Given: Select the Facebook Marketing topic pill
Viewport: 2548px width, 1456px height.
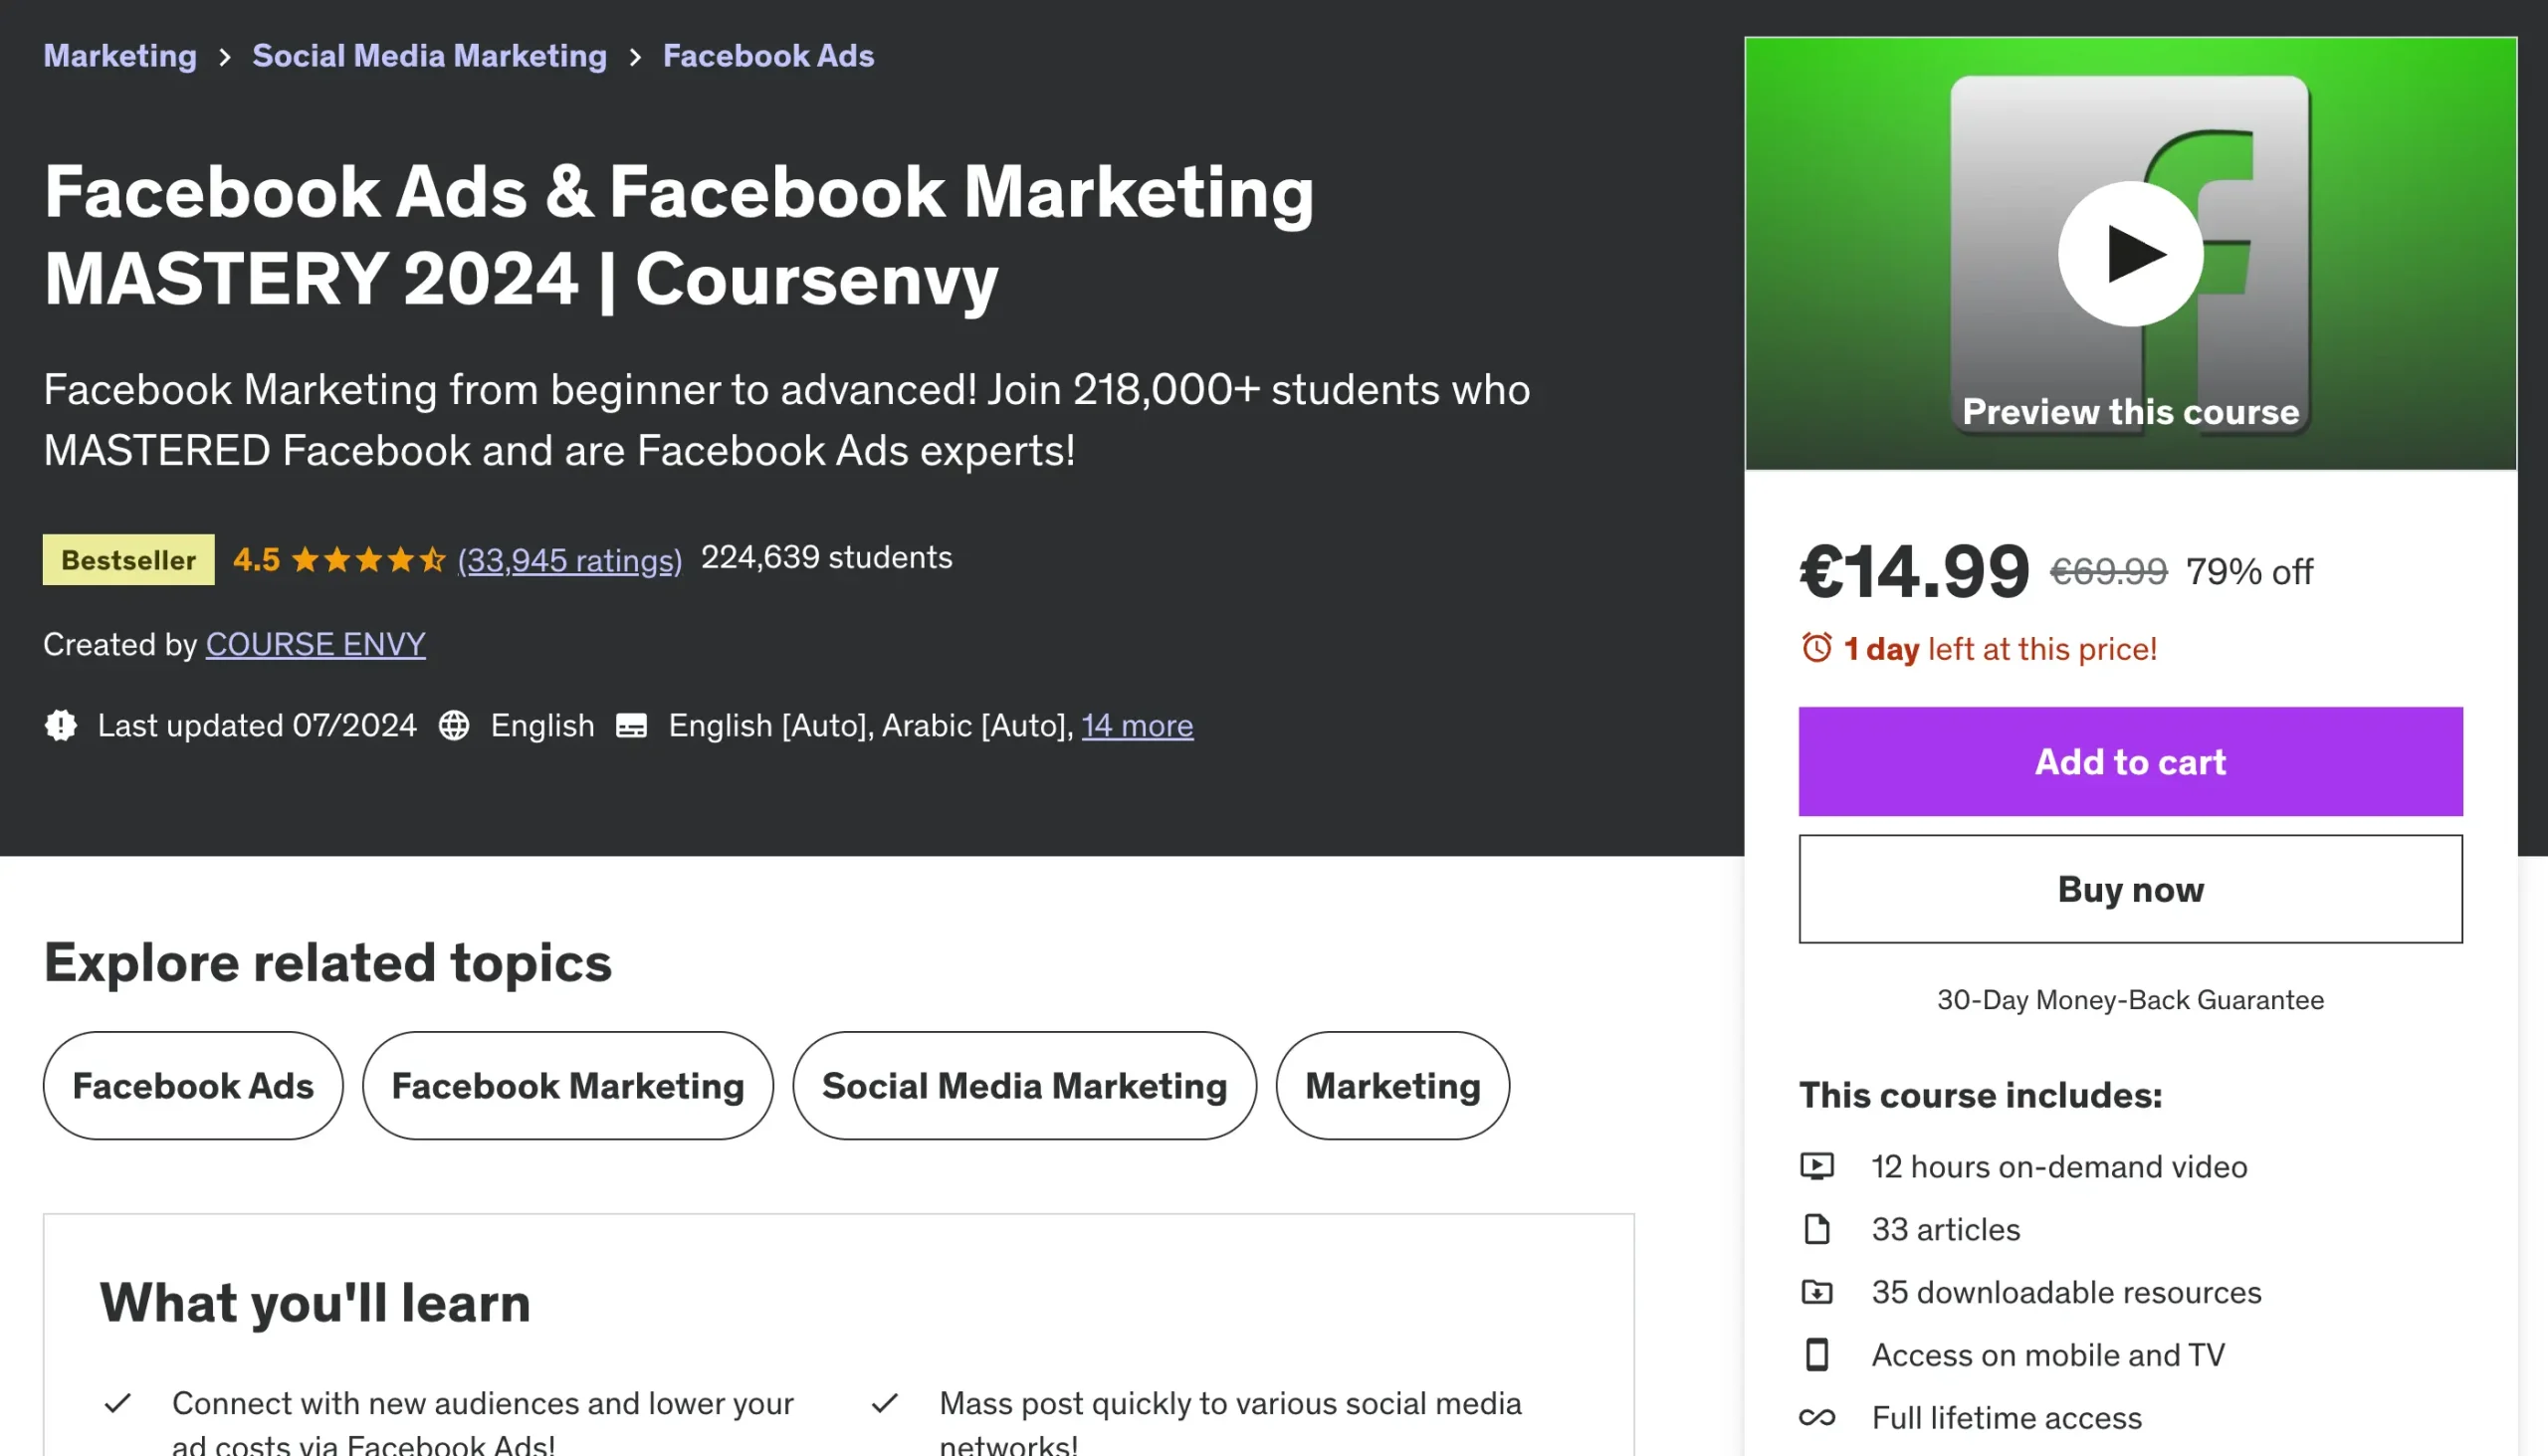Looking at the screenshot, I should point(567,1086).
